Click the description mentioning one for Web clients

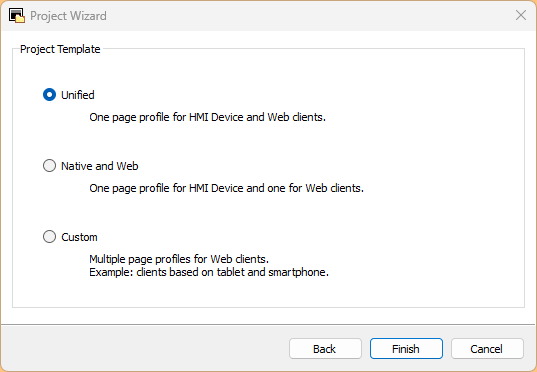tap(226, 188)
